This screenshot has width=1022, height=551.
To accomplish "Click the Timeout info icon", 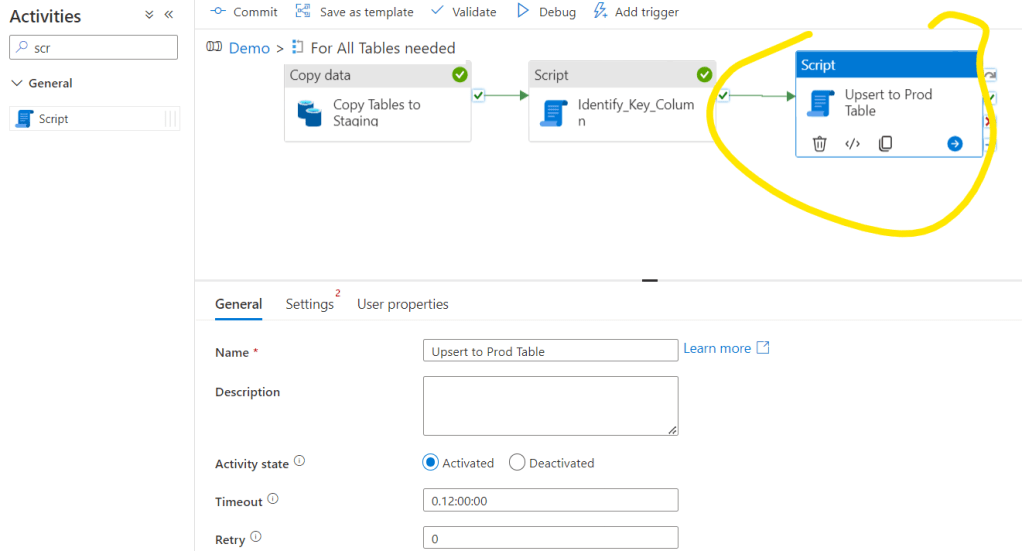I will coord(273,500).
